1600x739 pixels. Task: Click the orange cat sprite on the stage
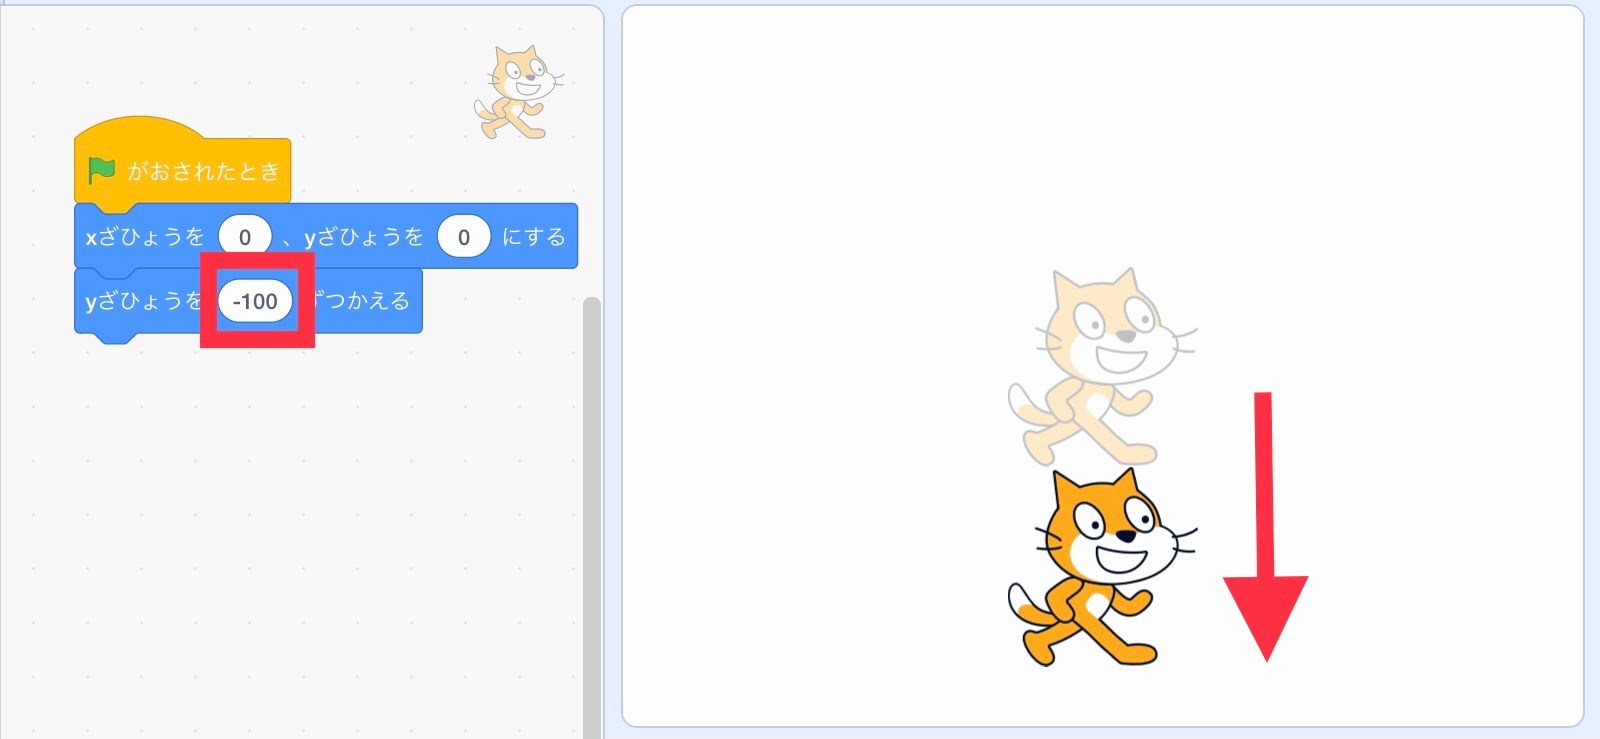point(1101,567)
